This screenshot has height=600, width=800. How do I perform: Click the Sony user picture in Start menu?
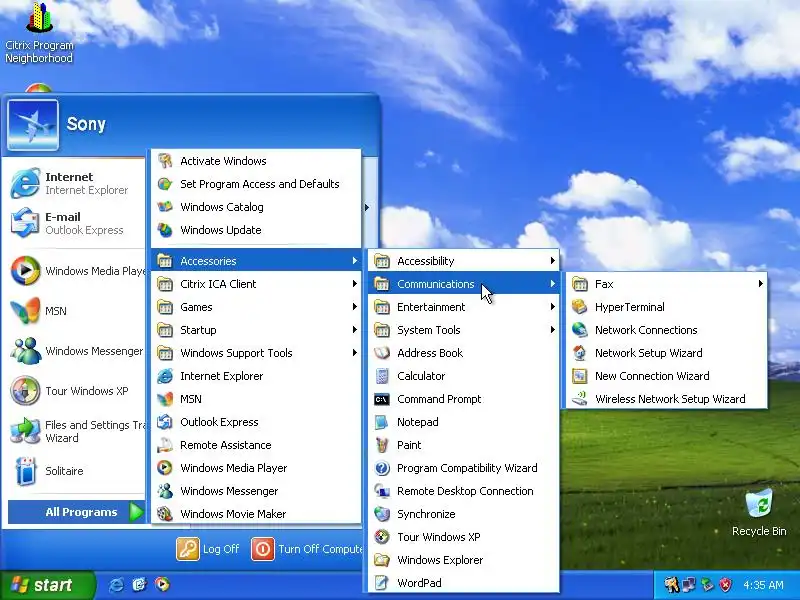coord(33,125)
